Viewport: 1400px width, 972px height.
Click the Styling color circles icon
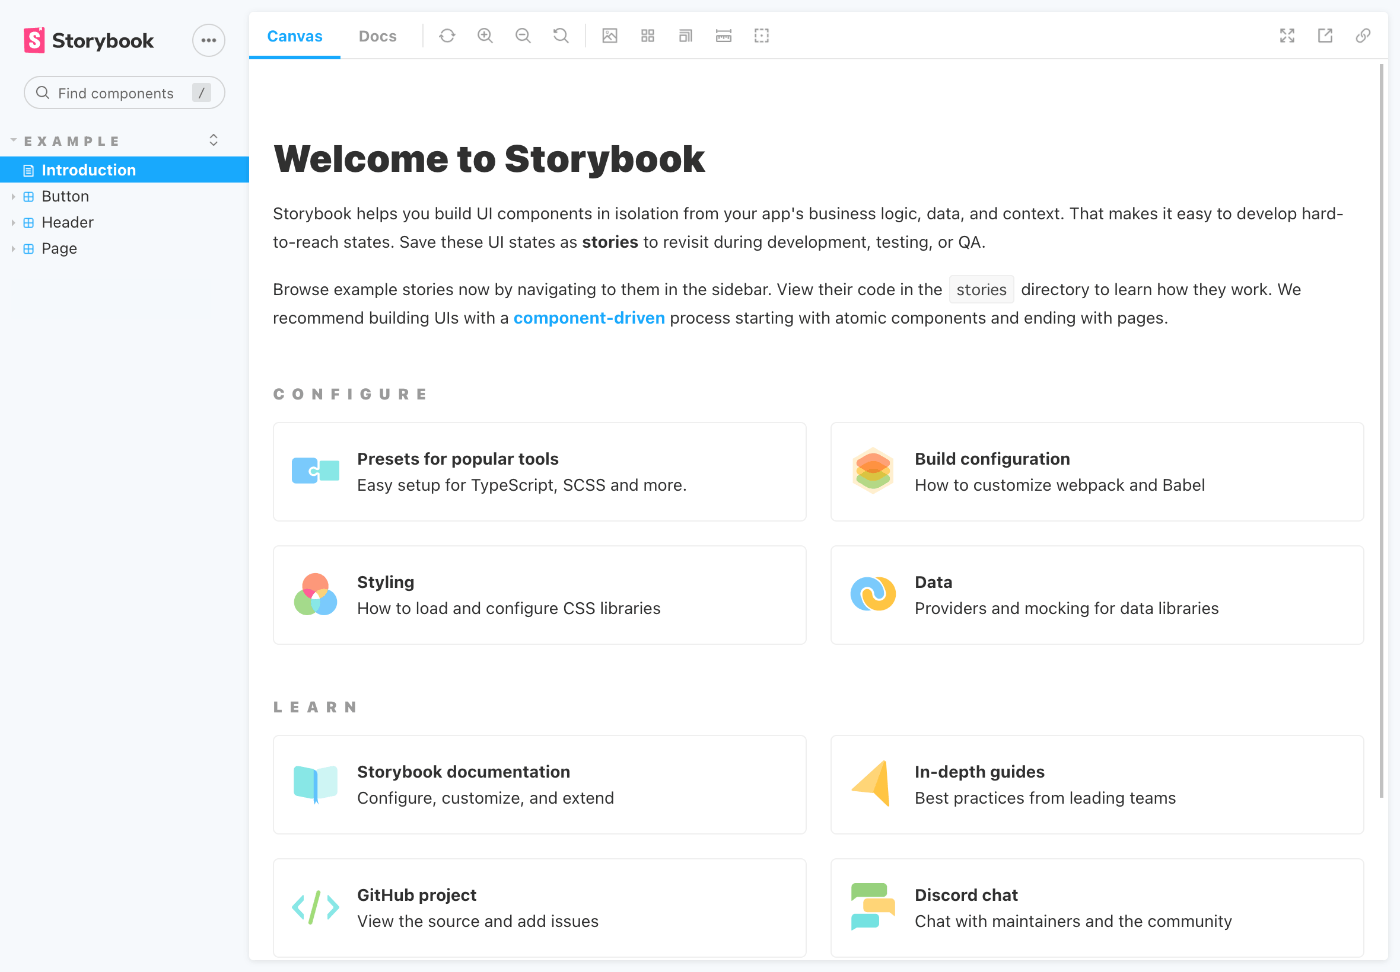point(315,594)
